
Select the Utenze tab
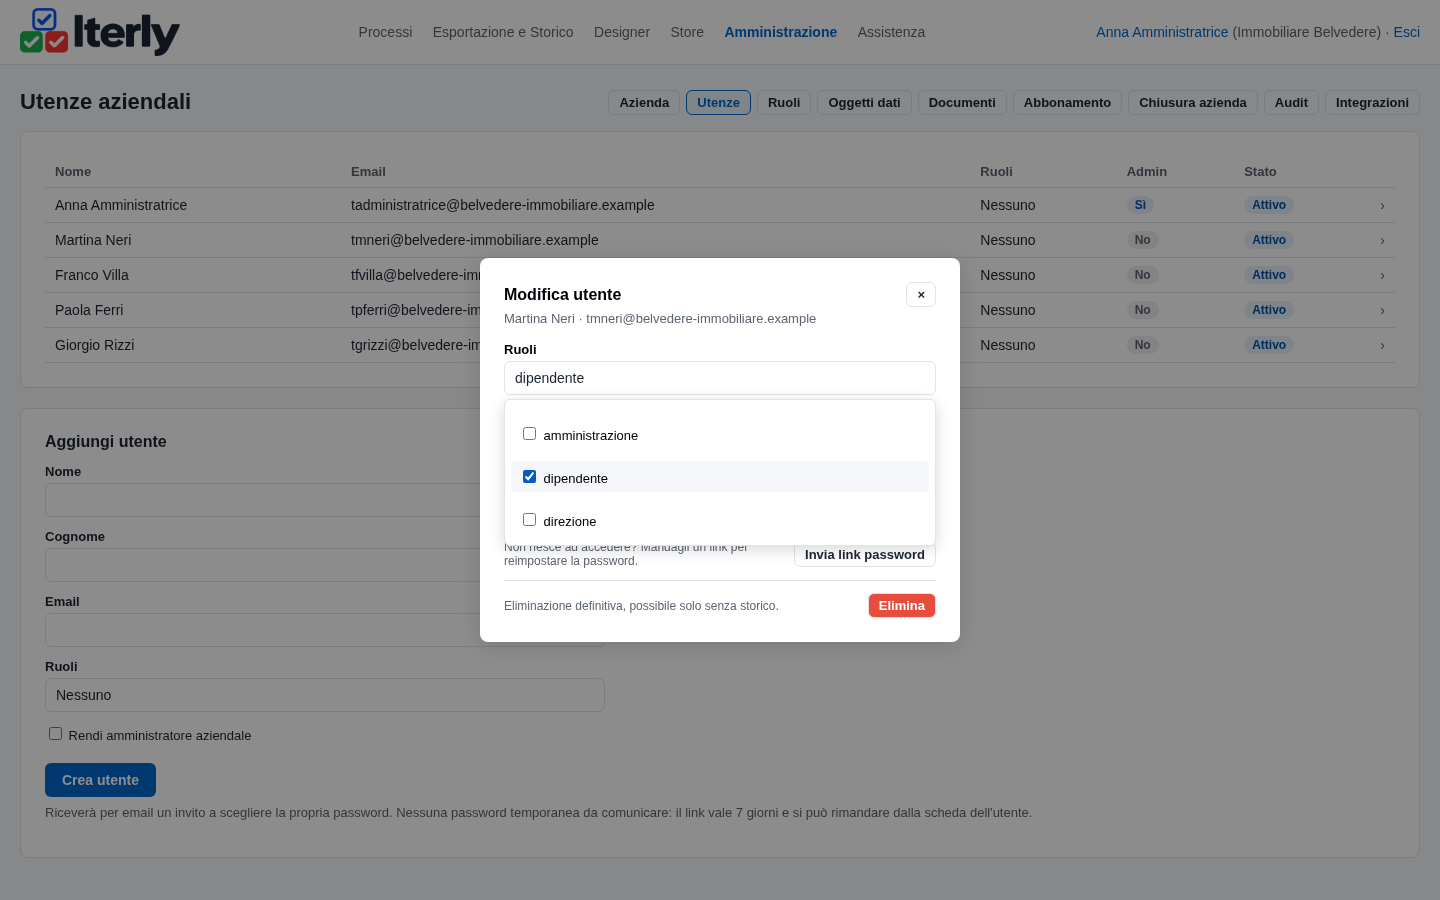click(x=718, y=103)
